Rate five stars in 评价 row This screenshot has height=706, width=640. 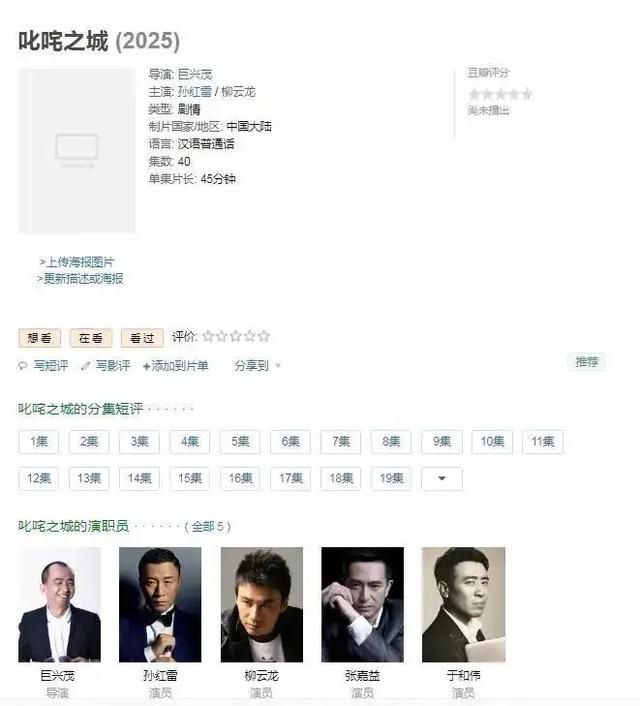coord(264,336)
